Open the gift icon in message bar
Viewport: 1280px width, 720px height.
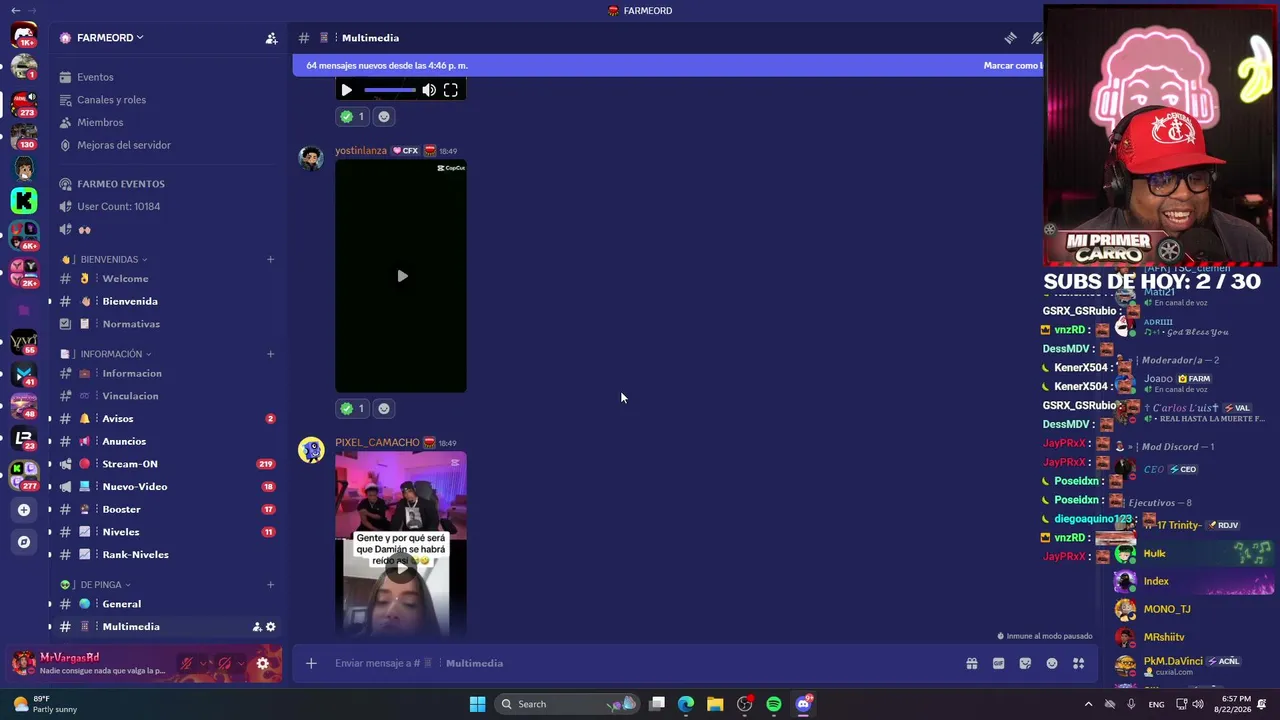(971, 663)
